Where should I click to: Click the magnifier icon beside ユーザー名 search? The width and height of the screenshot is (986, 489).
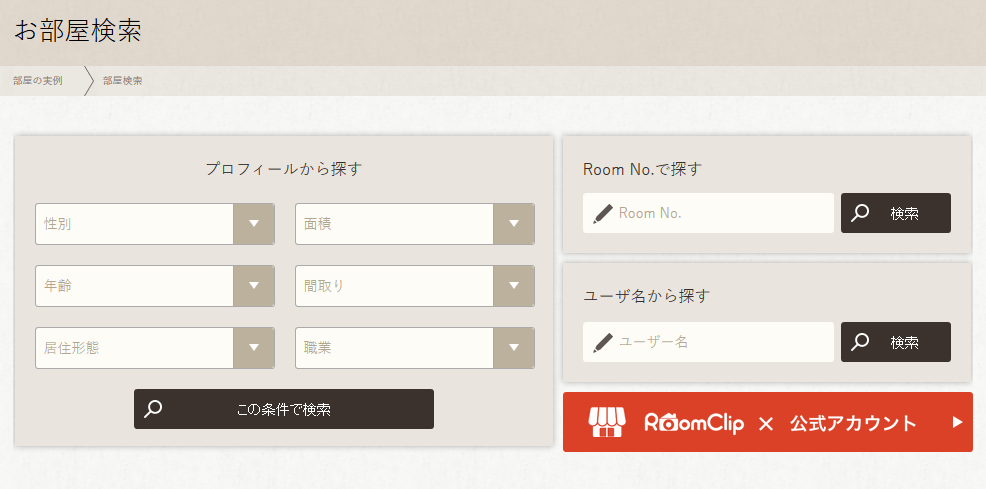pos(860,342)
